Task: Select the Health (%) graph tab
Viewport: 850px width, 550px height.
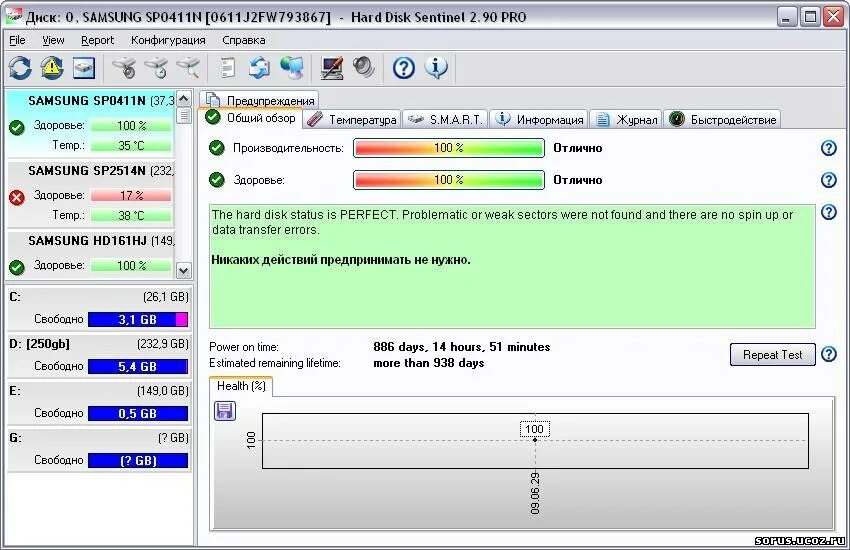Action: [x=241, y=386]
